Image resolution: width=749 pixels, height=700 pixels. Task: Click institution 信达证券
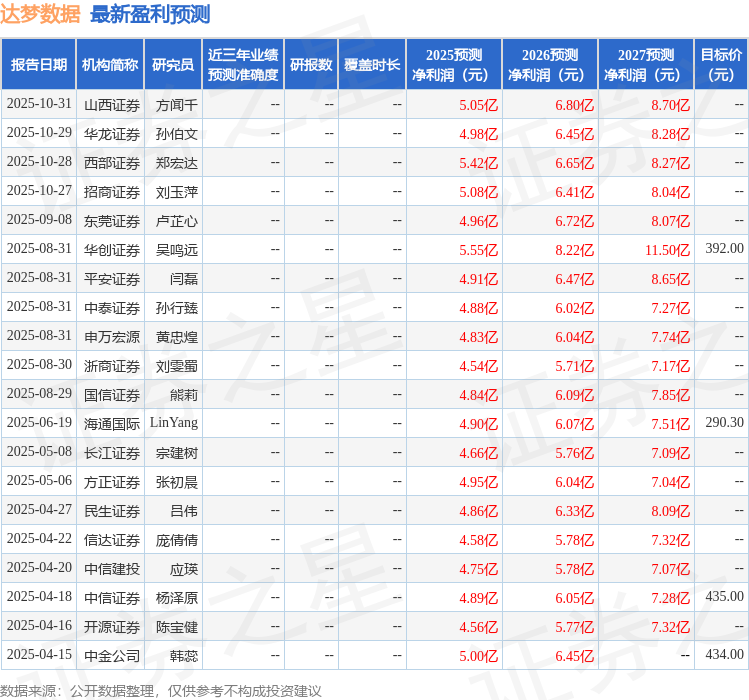click(x=112, y=540)
